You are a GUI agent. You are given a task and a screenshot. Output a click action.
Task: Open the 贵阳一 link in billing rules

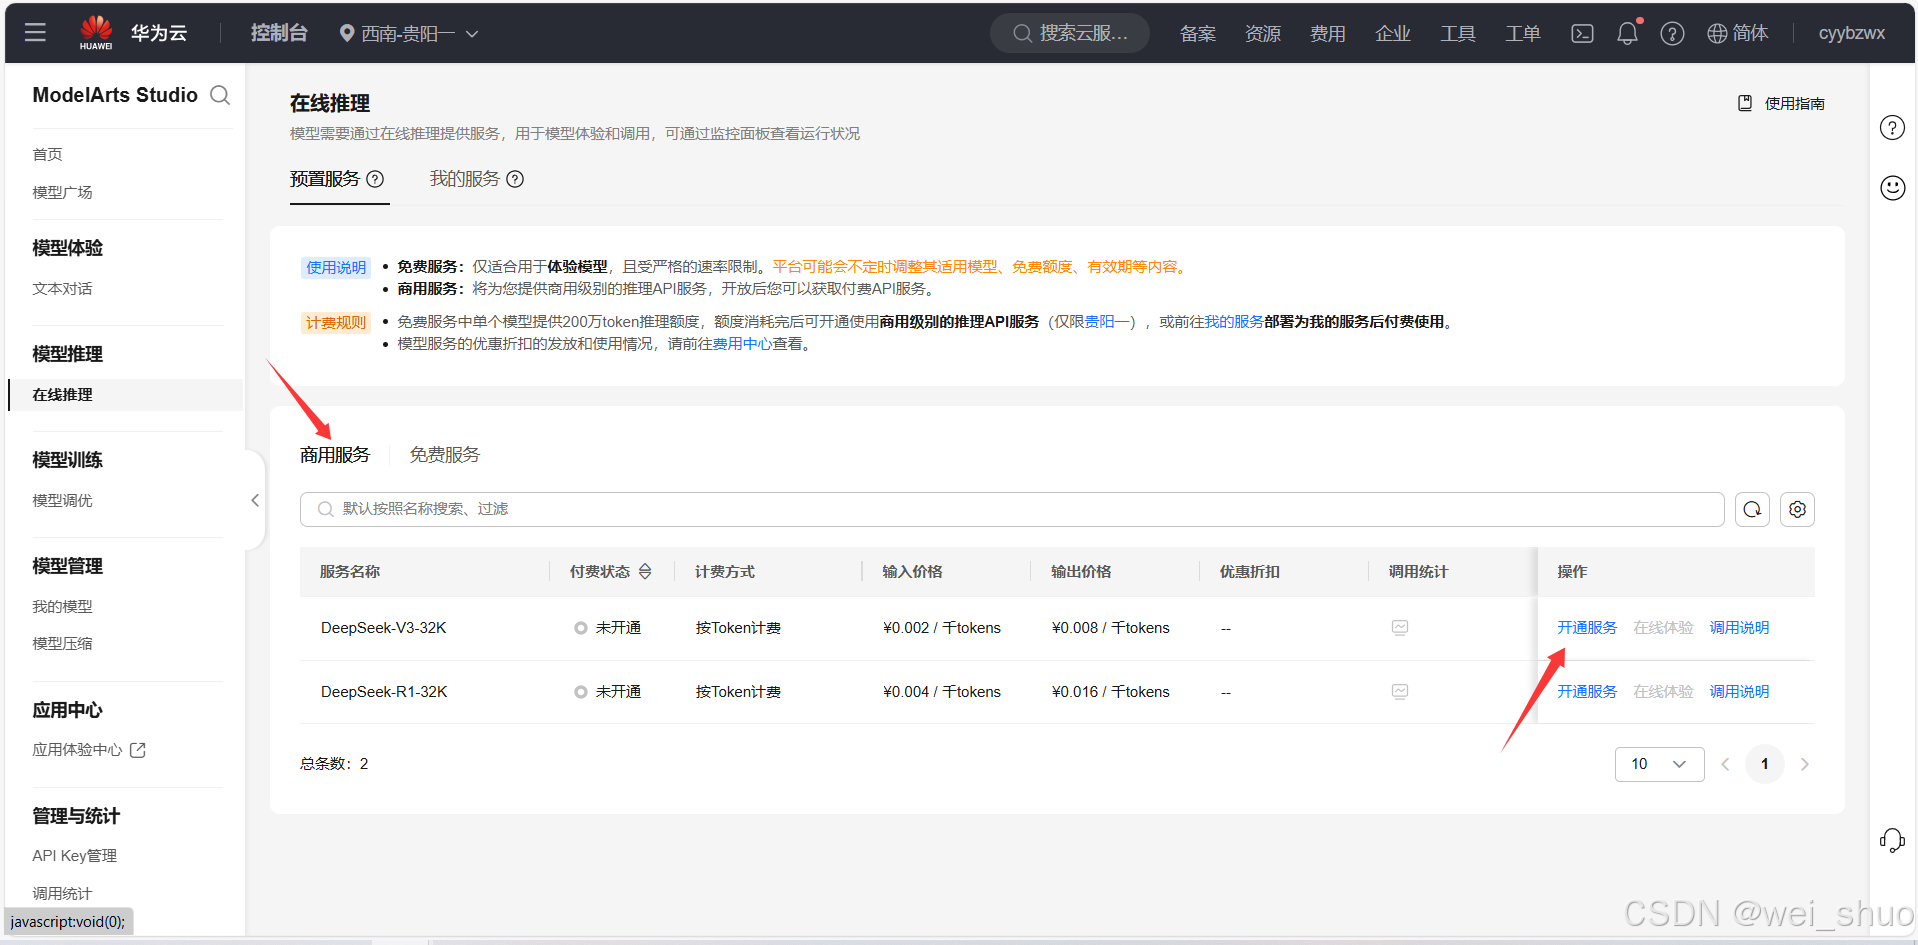1107,322
